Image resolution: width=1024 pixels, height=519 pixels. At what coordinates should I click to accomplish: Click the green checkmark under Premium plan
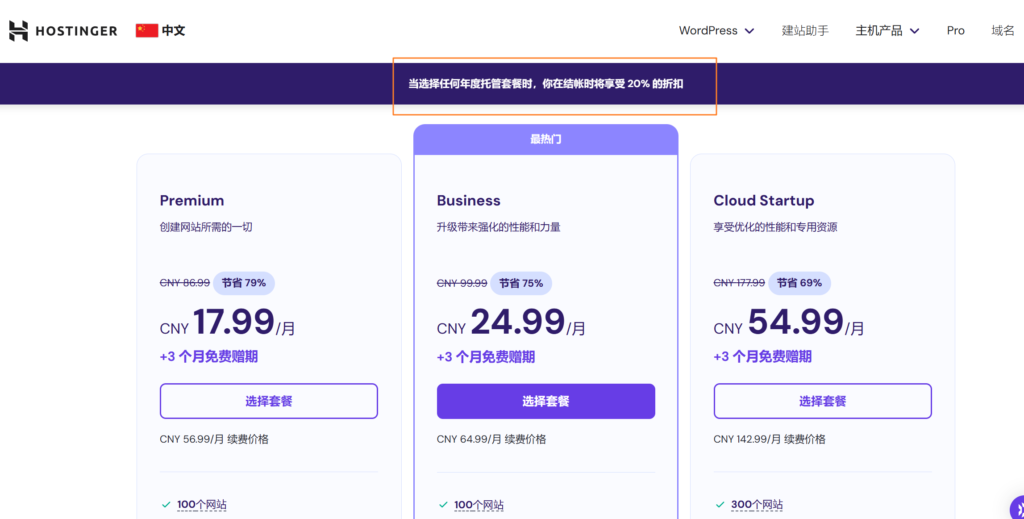point(166,505)
